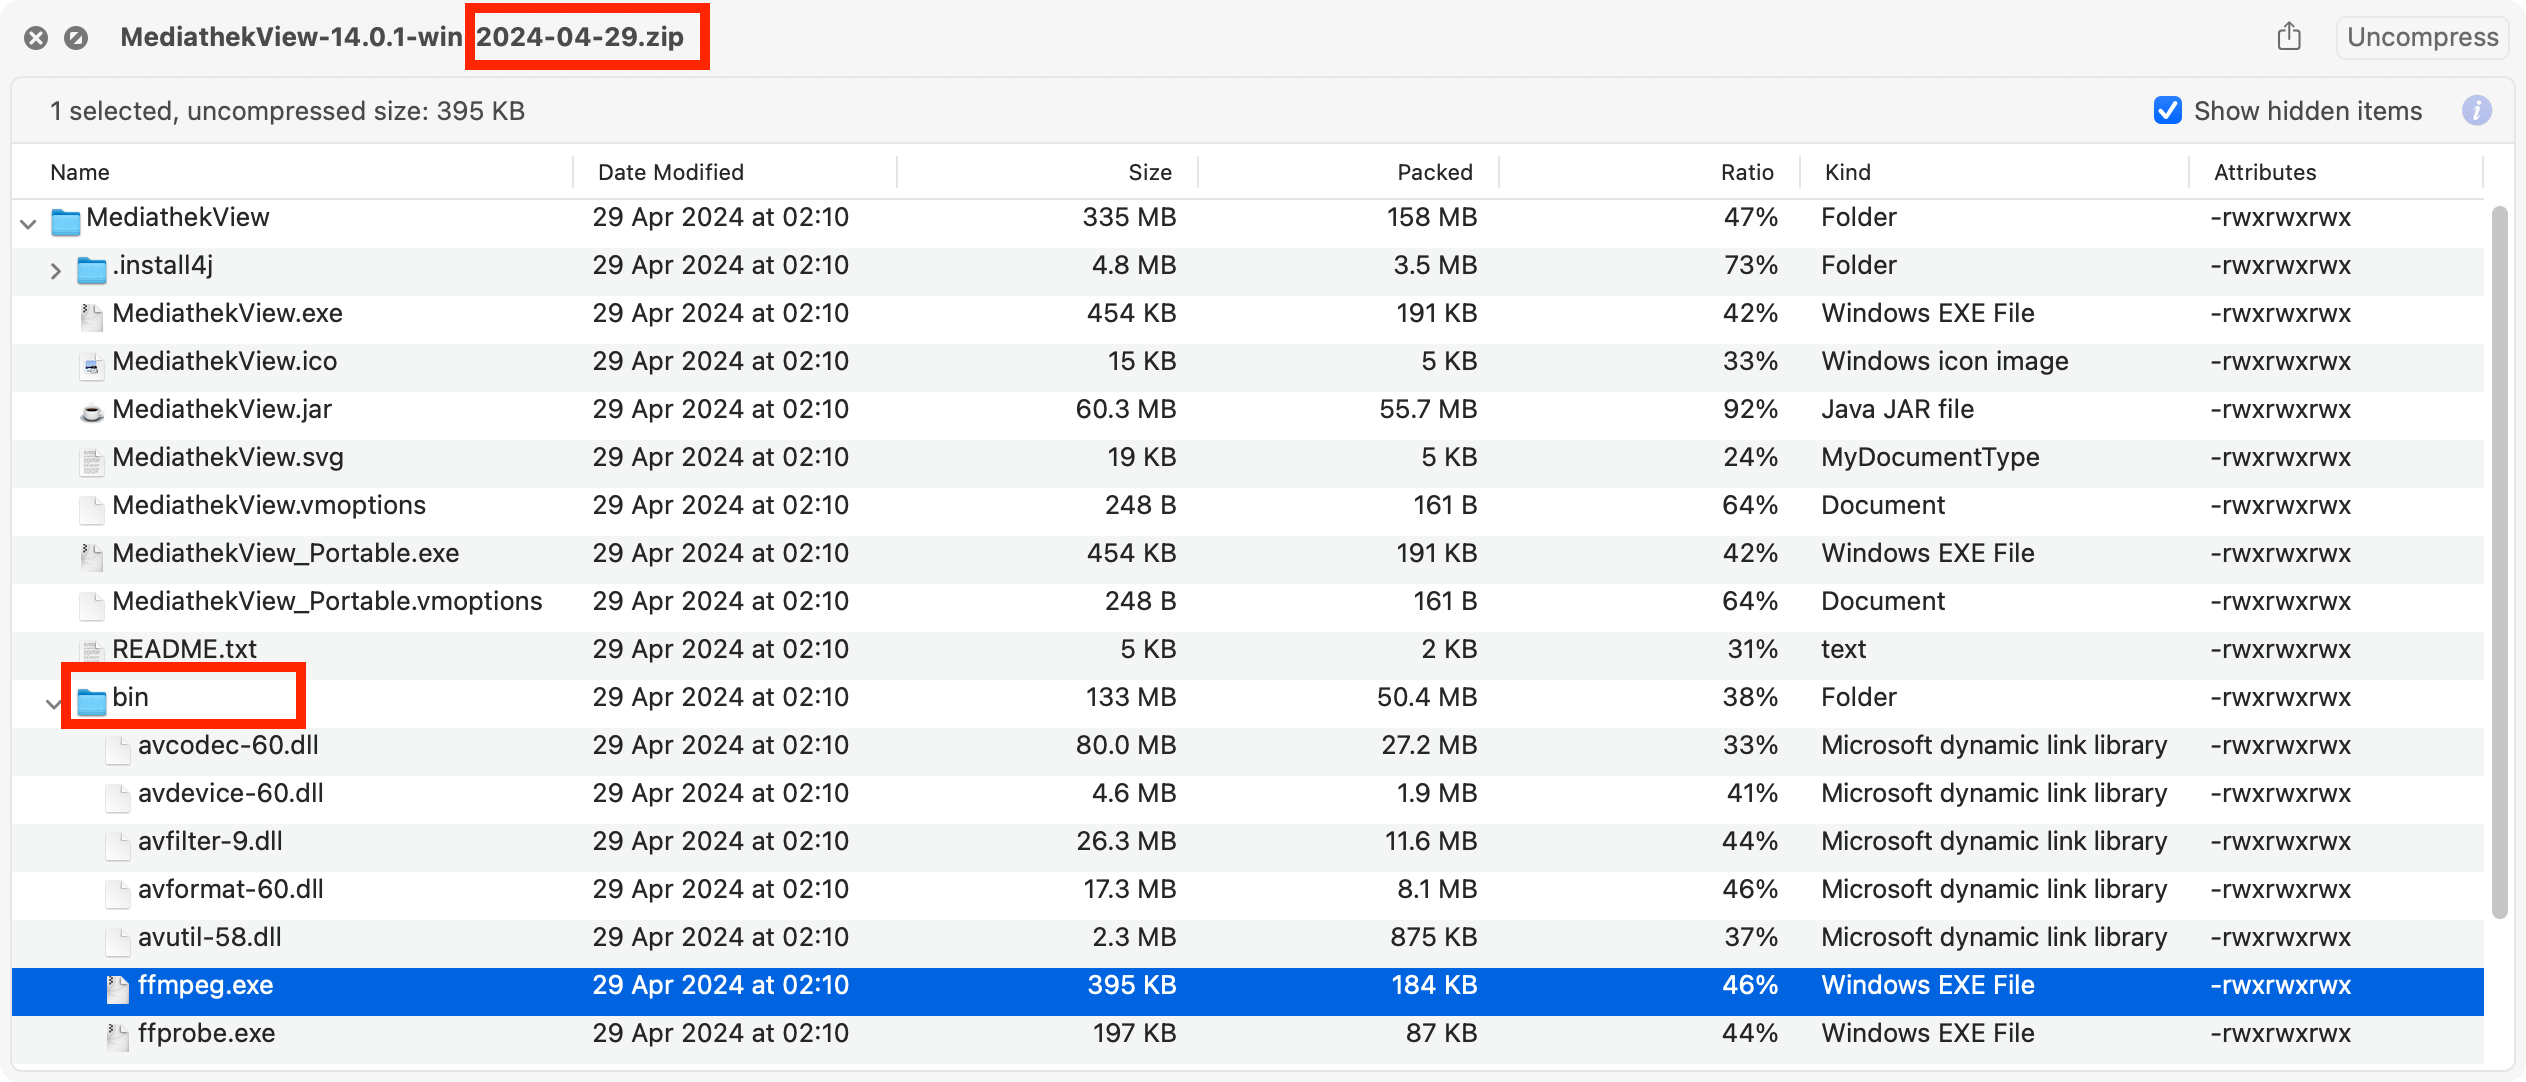Screen dimensions: 2526x1082
Task: Click the MediathekView.exe file icon
Action: point(92,316)
